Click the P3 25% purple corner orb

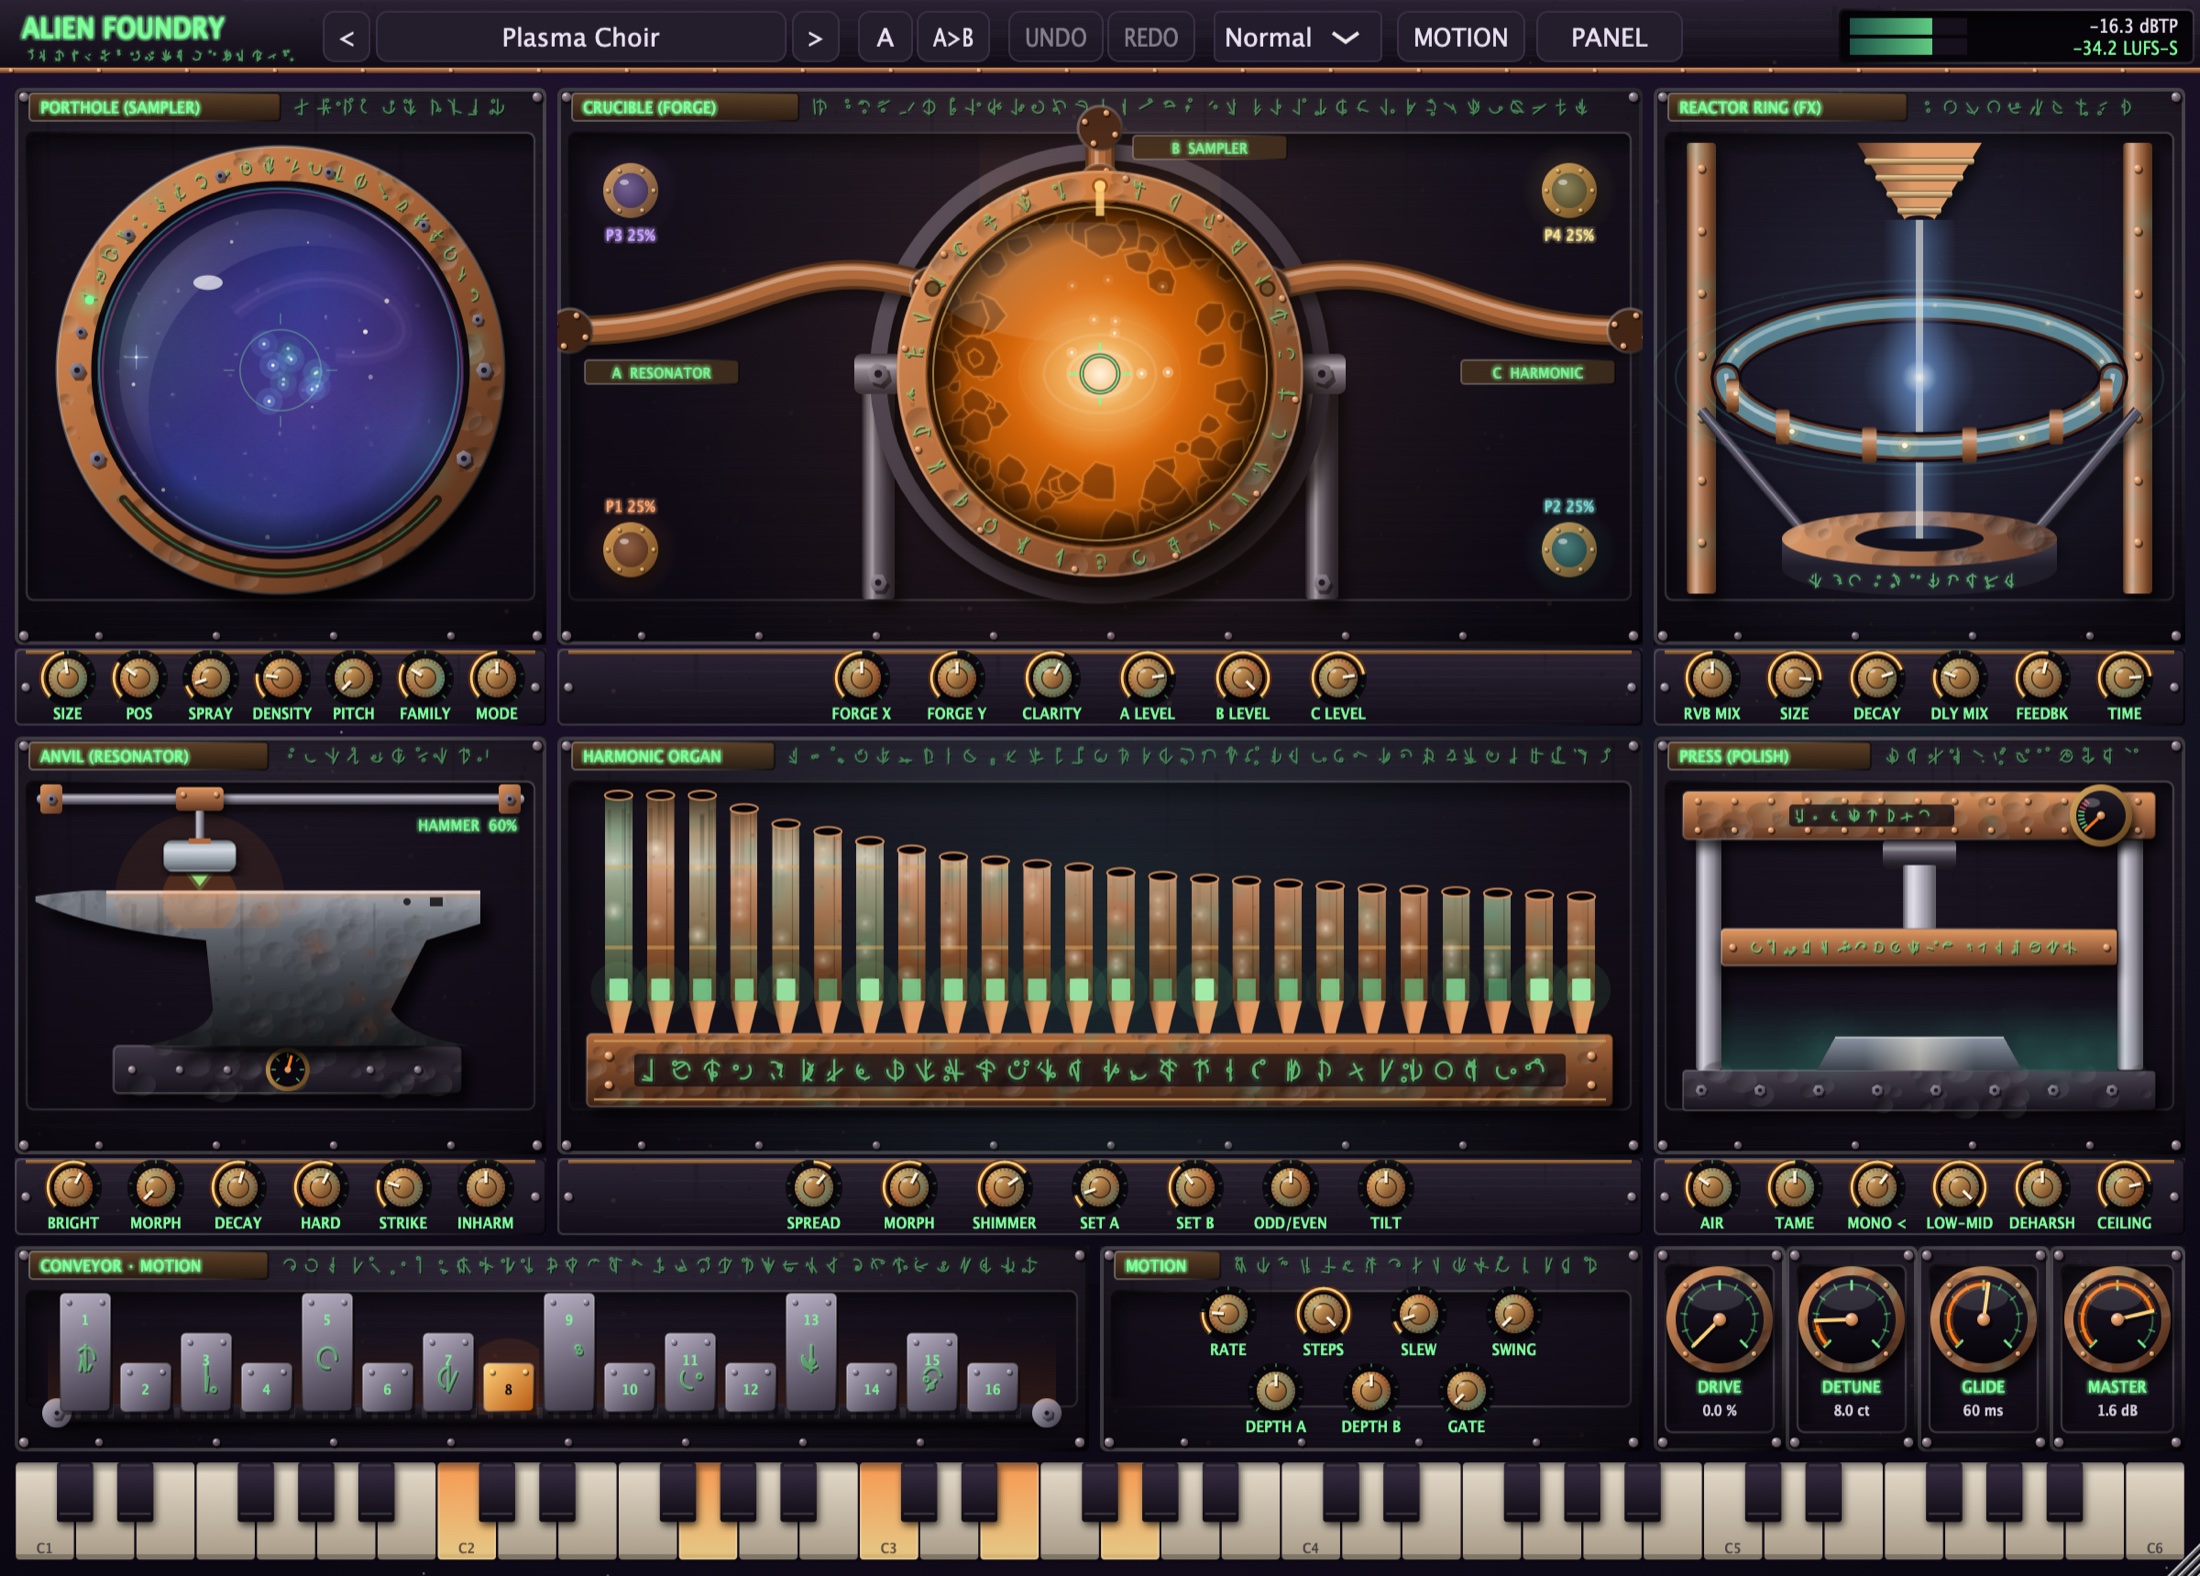(x=630, y=190)
